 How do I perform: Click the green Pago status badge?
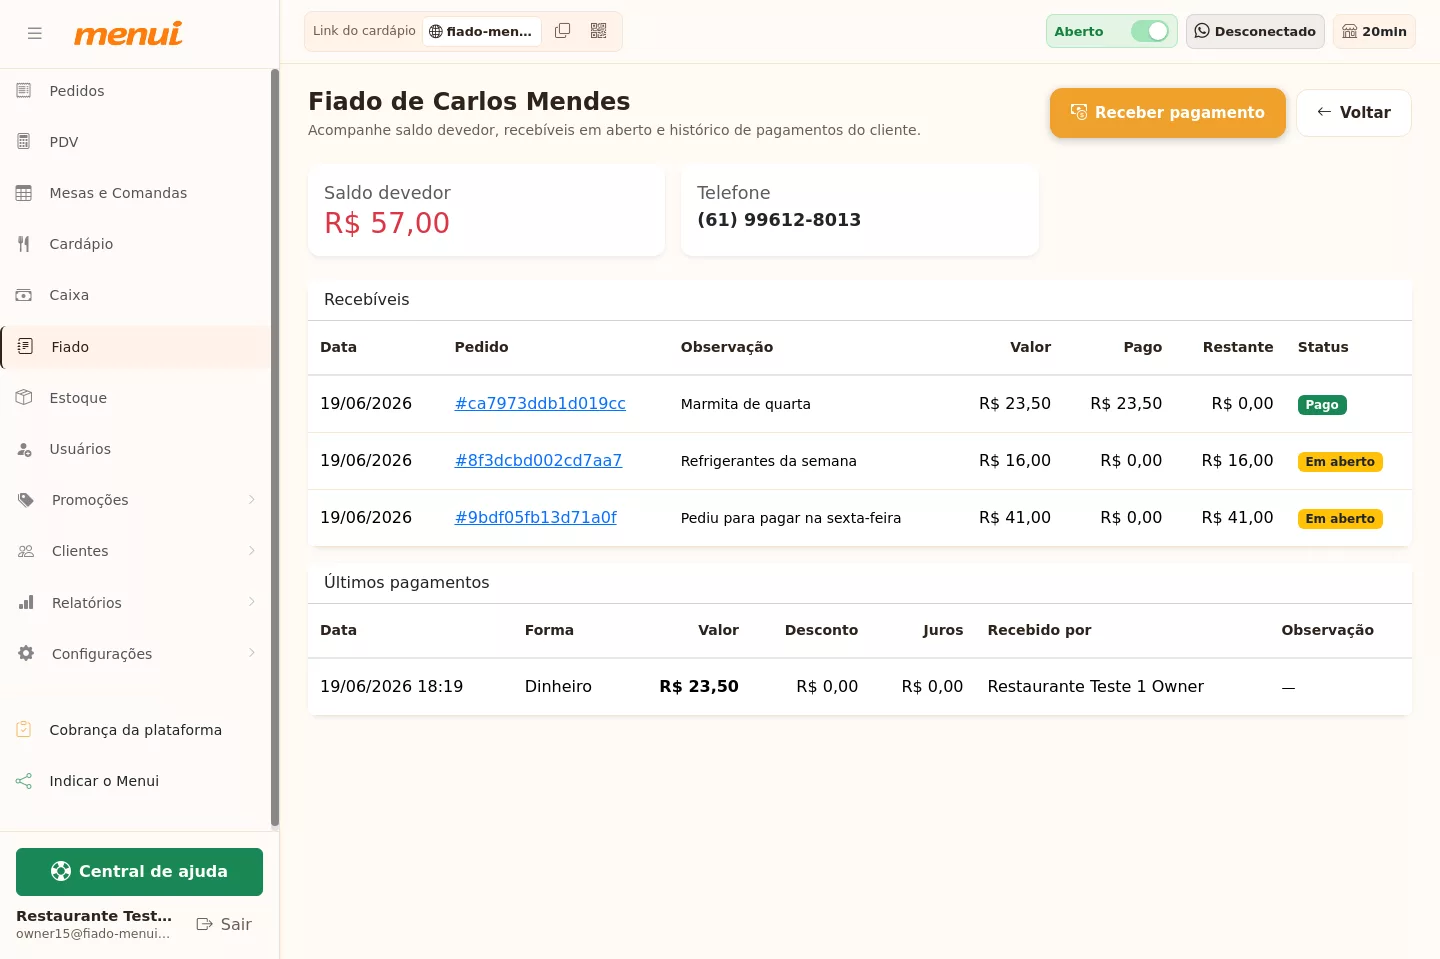(x=1322, y=405)
